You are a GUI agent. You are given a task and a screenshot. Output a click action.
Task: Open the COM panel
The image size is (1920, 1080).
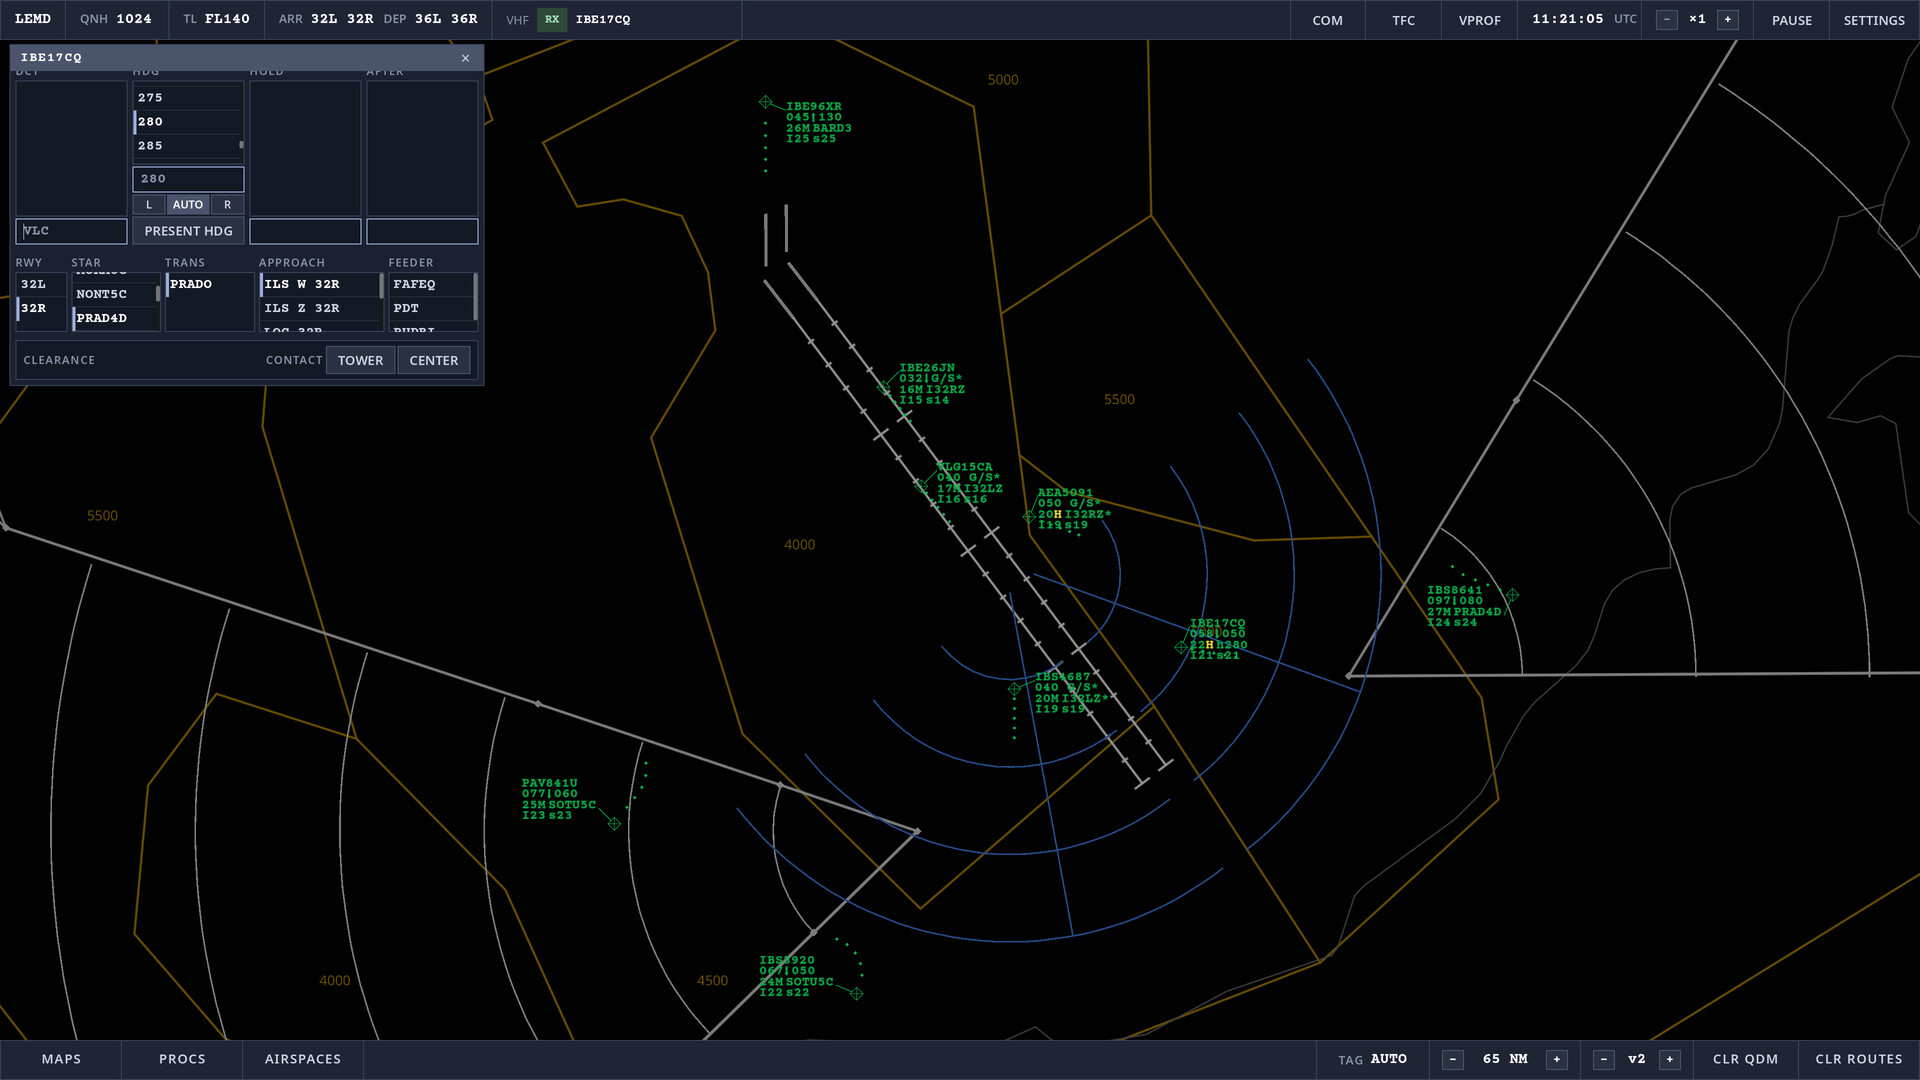1327,20
